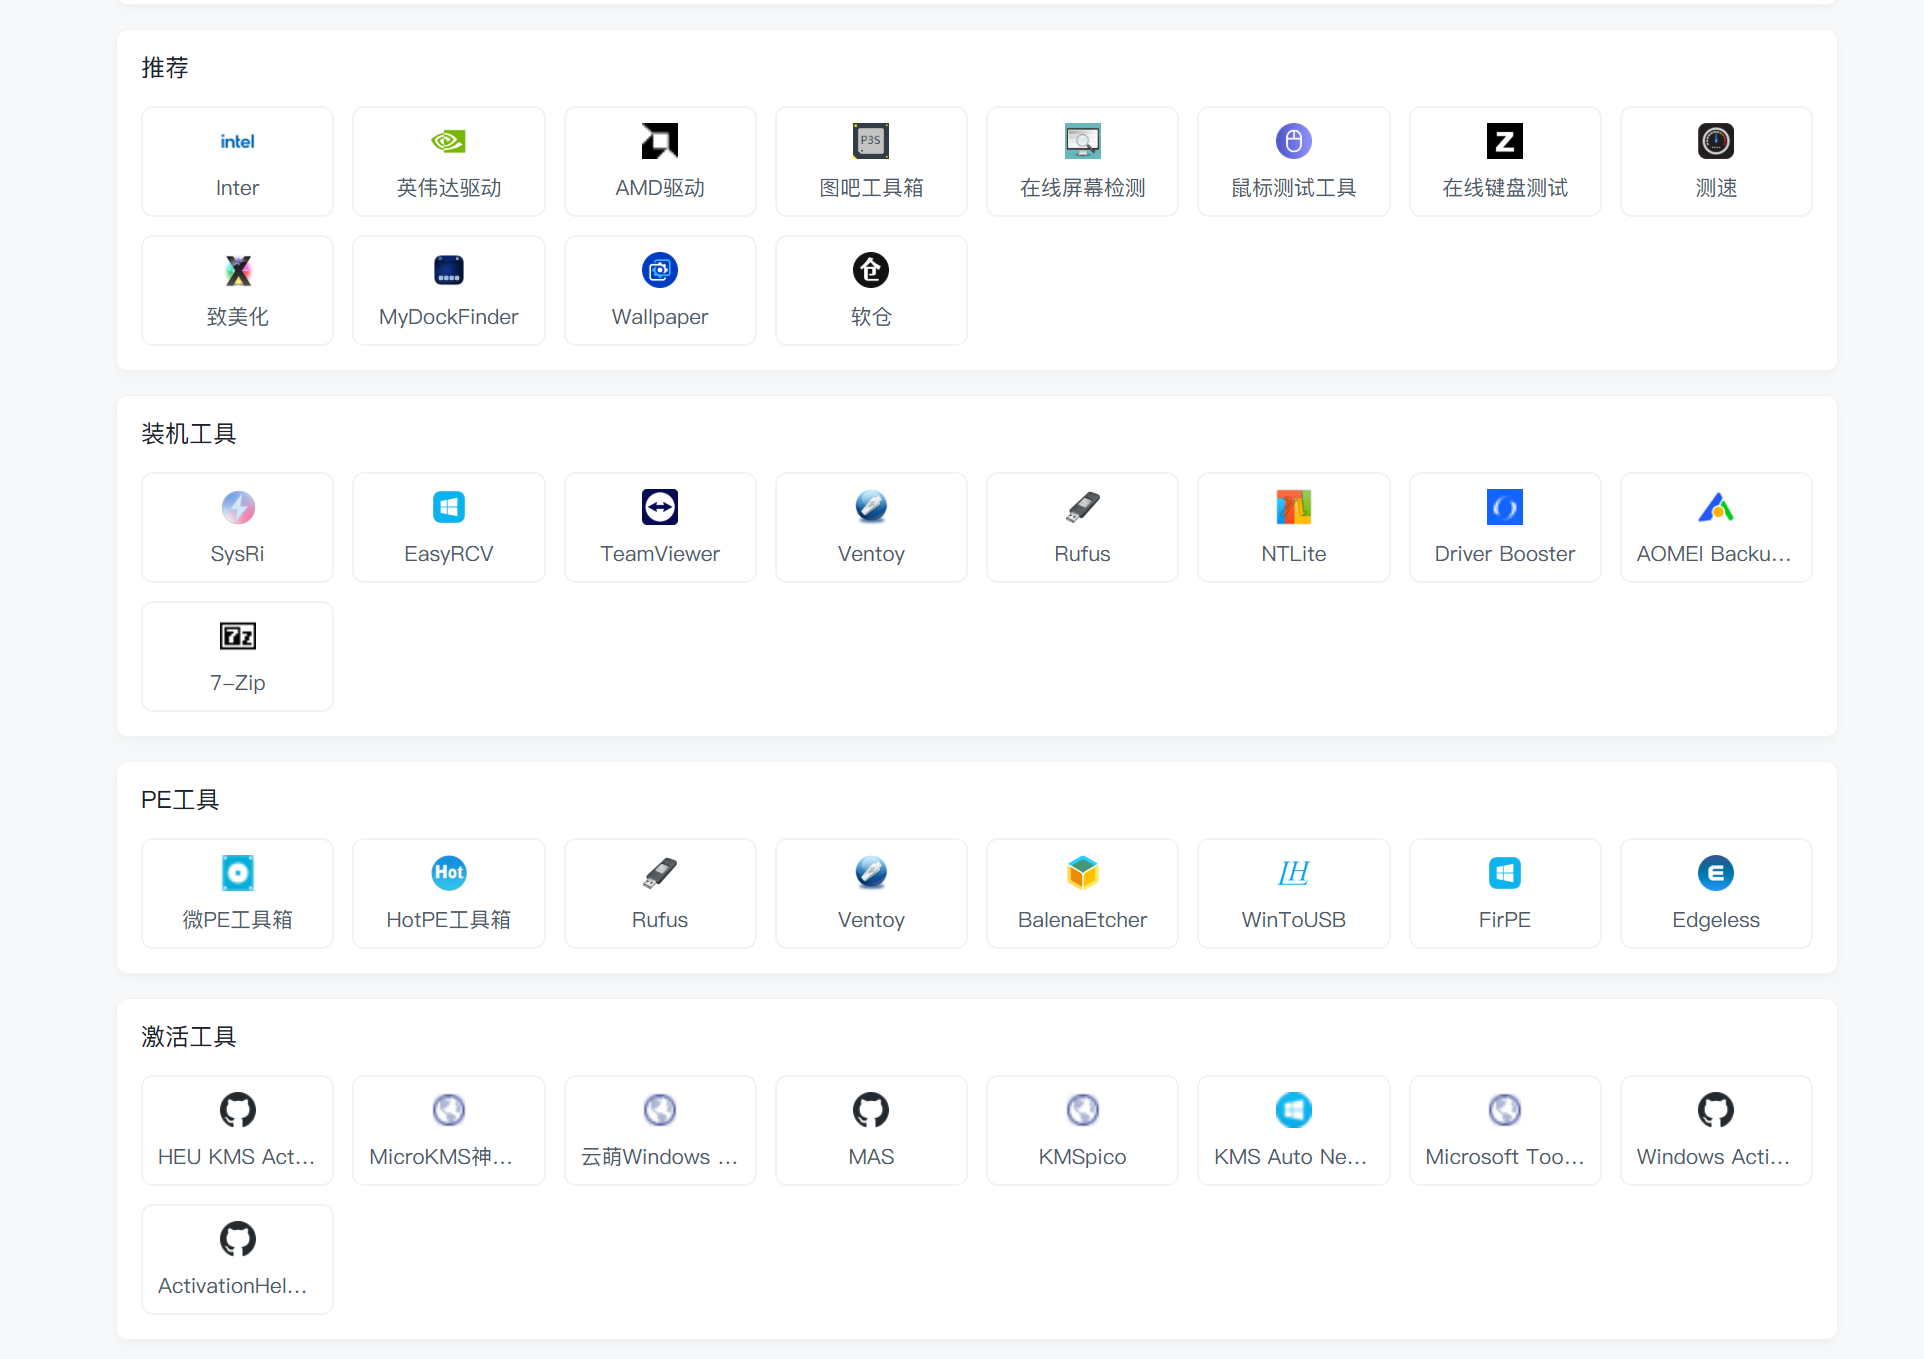Open Ventoy in the PE工具 section

tap(871, 893)
